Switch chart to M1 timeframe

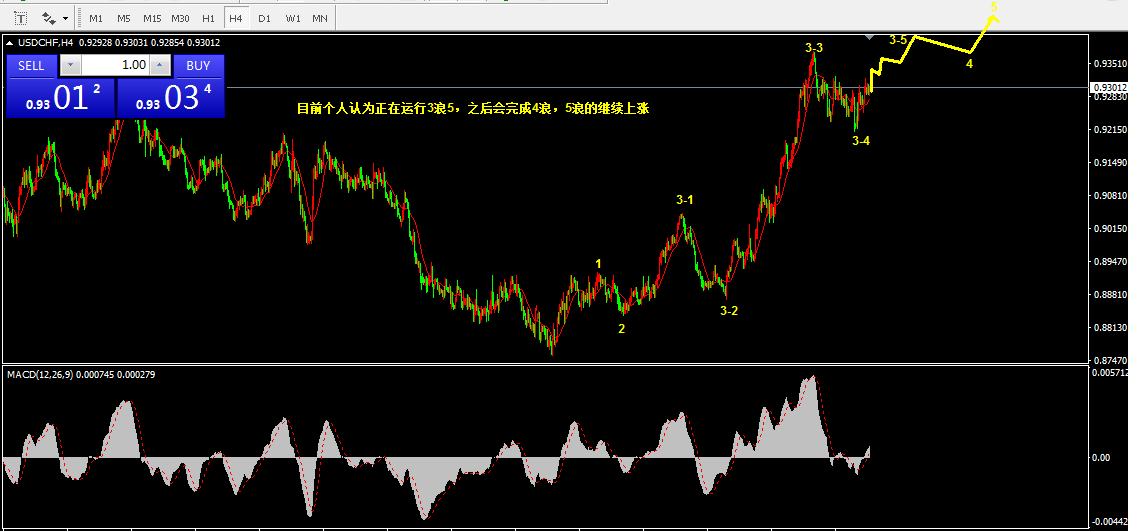coord(96,18)
